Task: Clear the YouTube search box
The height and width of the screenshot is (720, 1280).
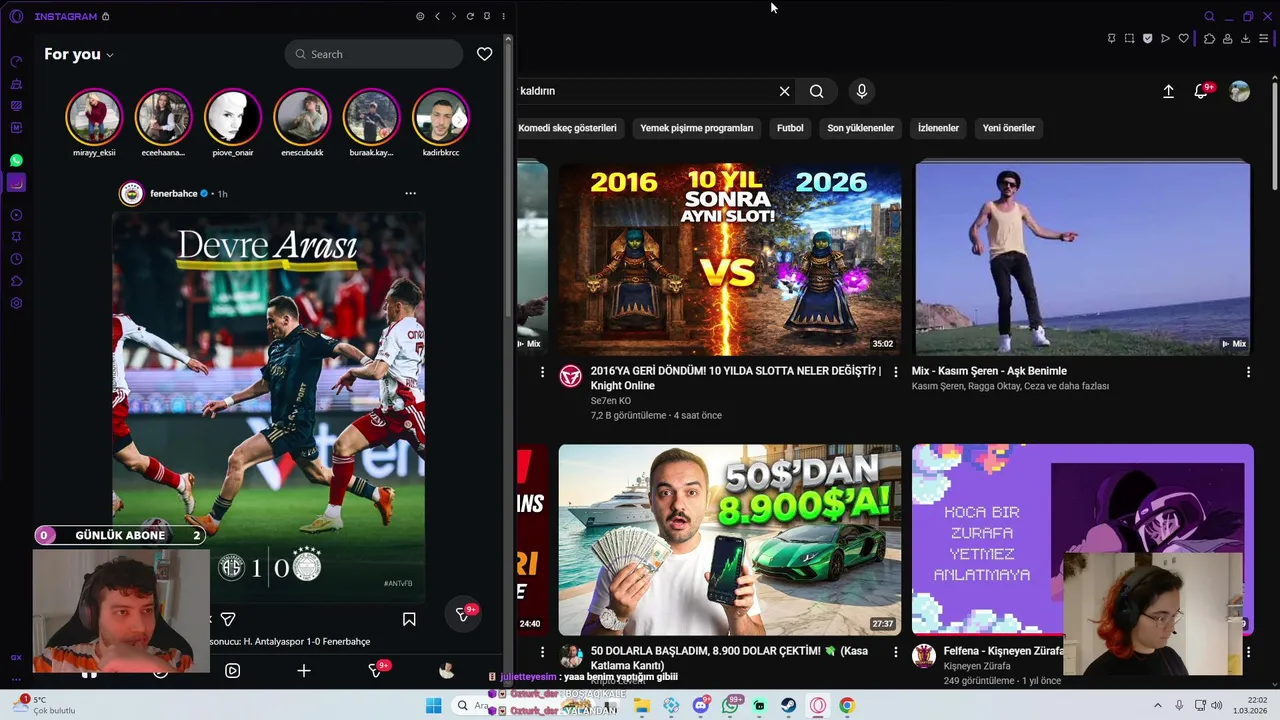Action: pos(784,91)
